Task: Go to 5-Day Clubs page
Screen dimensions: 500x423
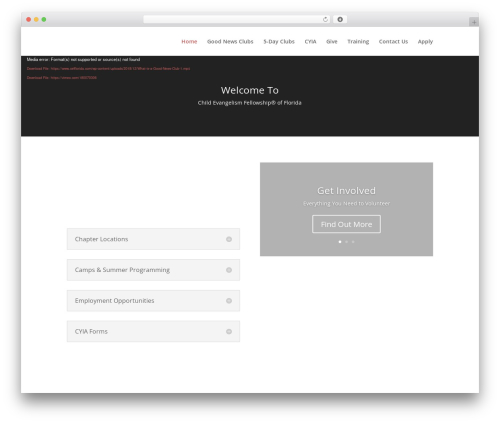Action: (279, 41)
